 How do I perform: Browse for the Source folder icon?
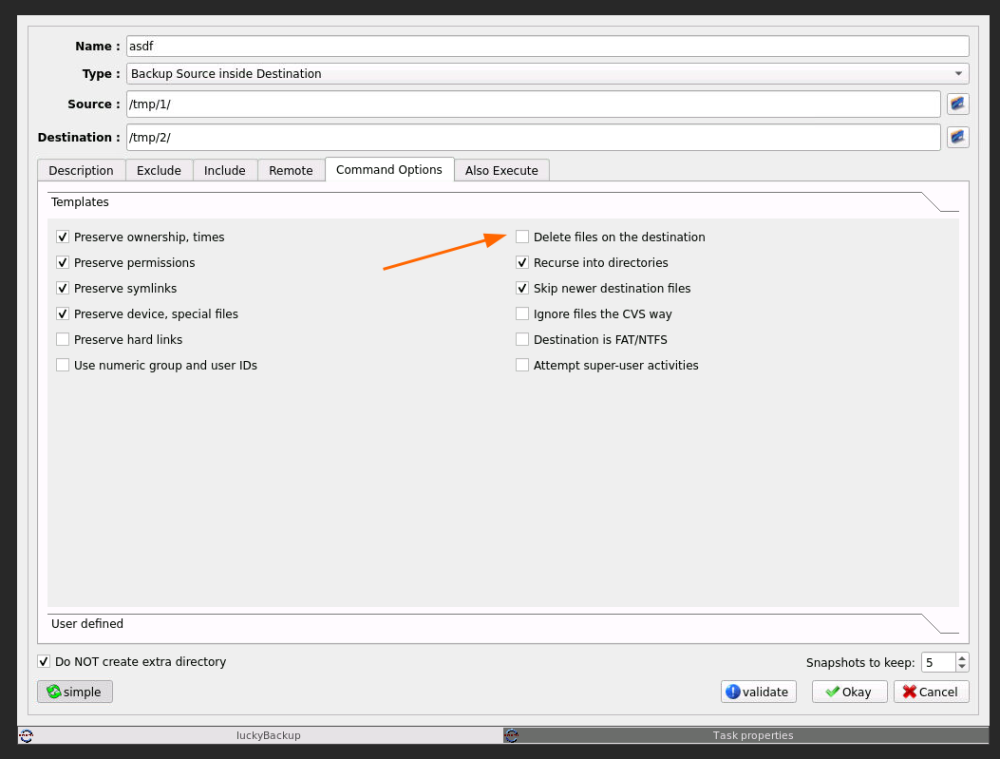point(957,104)
